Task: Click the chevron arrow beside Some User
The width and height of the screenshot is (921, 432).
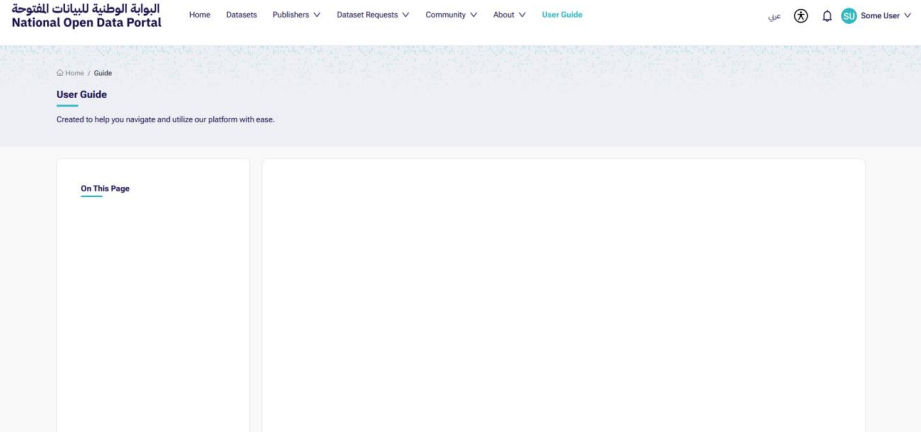Action: 907,15
